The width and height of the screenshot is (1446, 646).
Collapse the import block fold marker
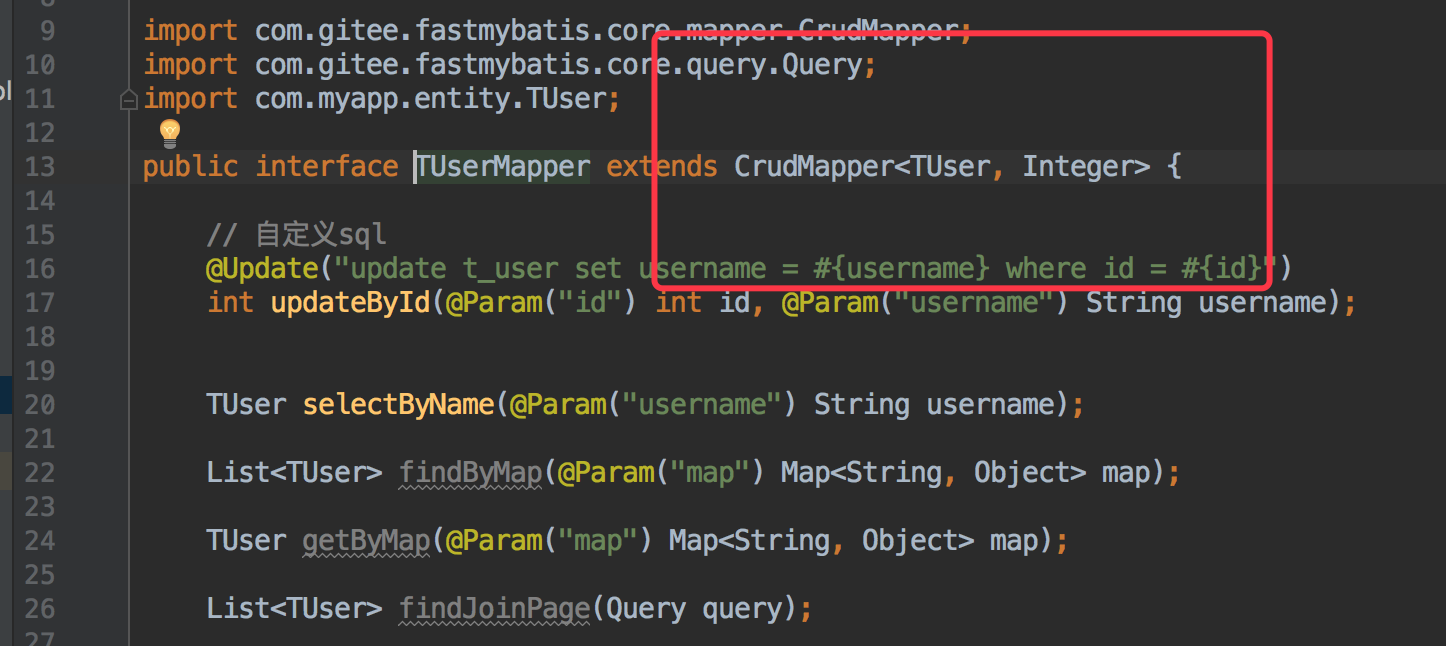pos(128,99)
